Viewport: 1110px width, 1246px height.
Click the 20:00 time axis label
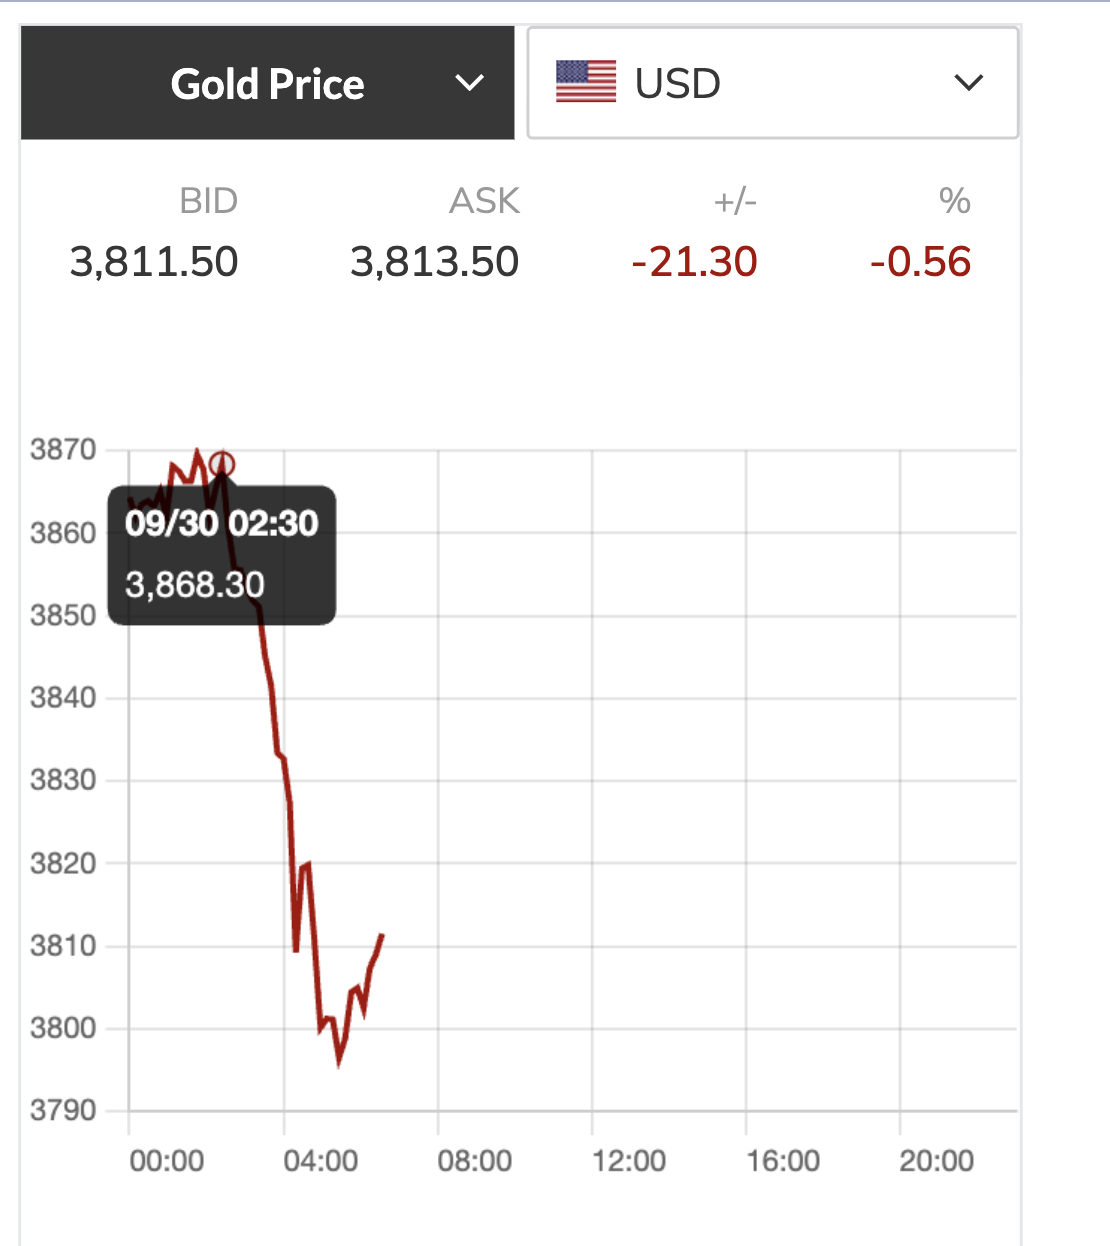tap(936, 1161)
